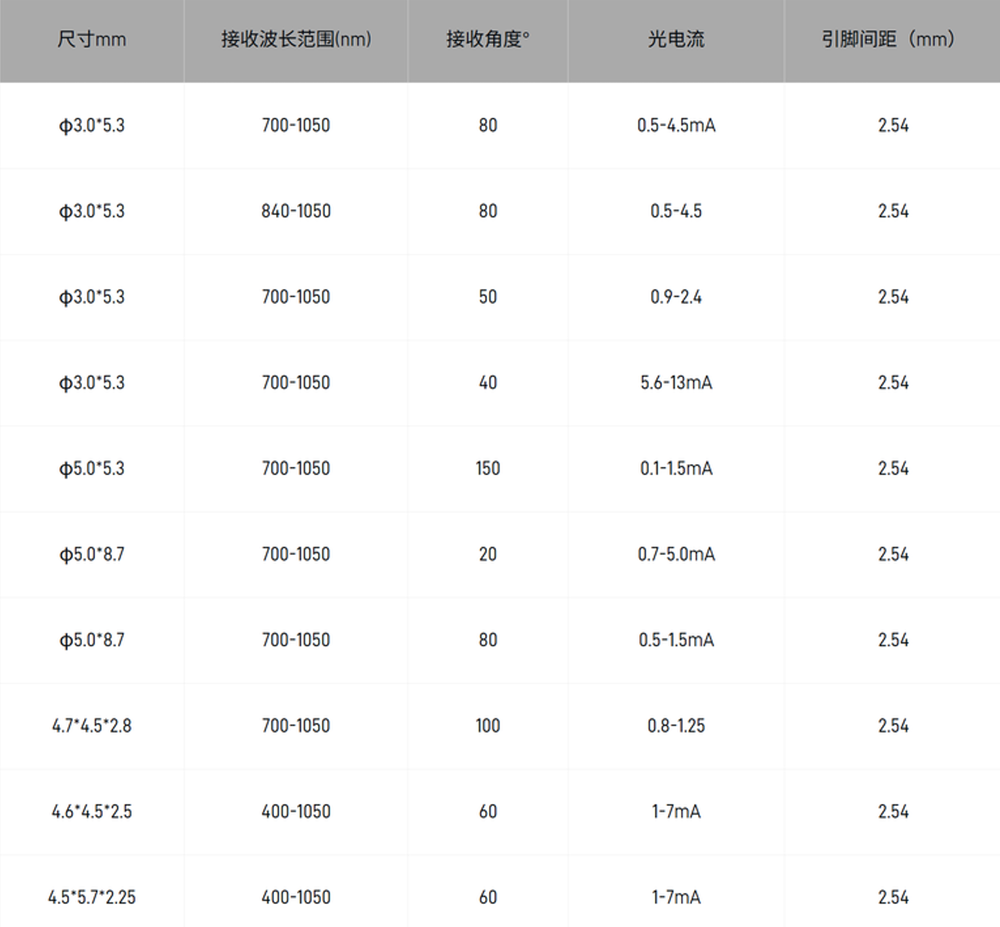Select the 0.7-5.0mA photocurrent cell

click(x=676, y=554)
